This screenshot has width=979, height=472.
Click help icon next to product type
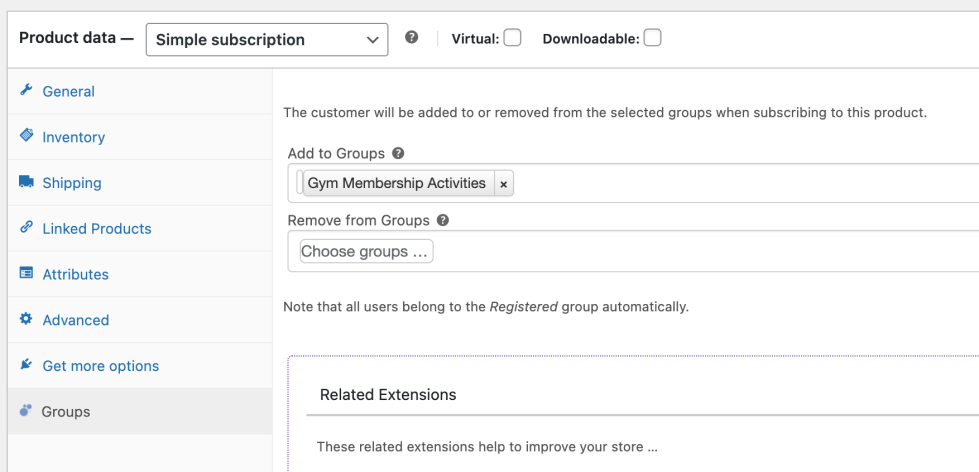[x=411, y=38]
